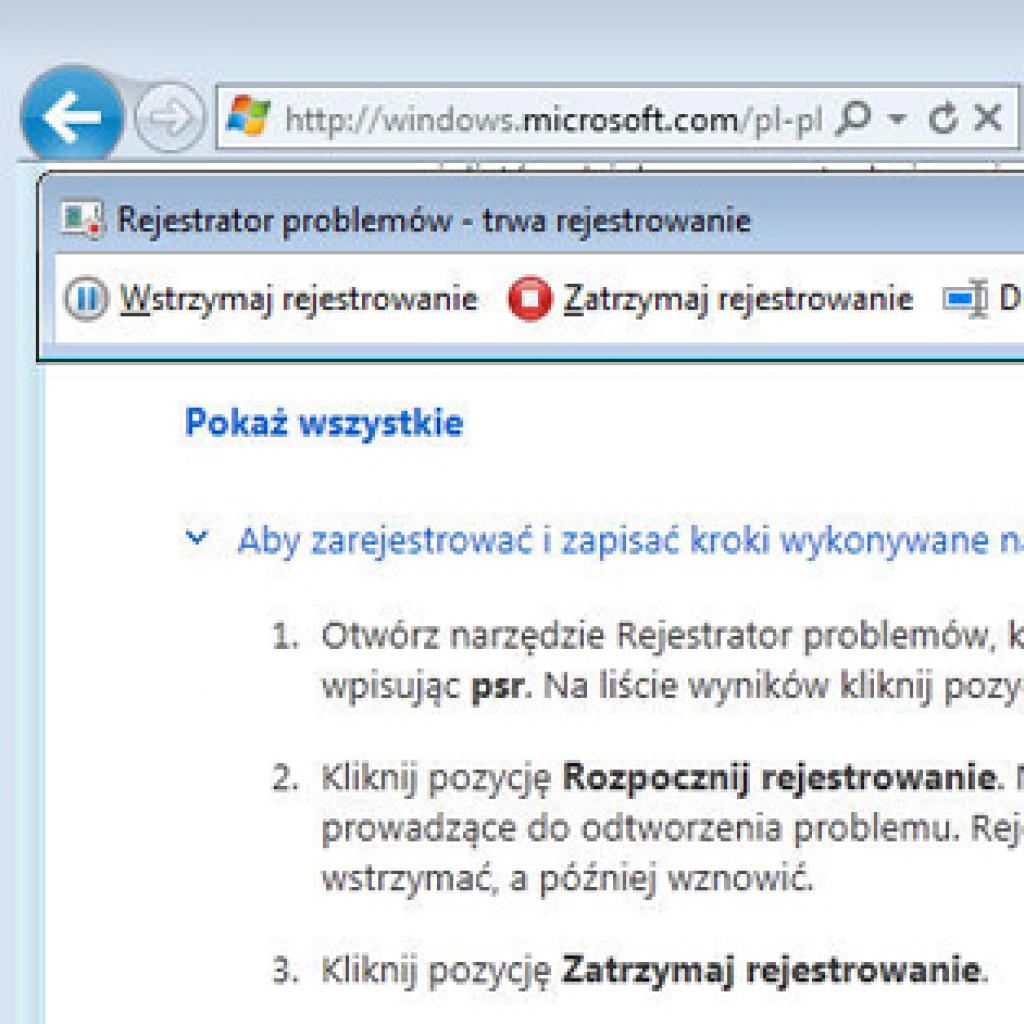Click the text wstrzymać, a później wznowić
The height and width of the screenshot is (1024, 1024).
point(568,879)
